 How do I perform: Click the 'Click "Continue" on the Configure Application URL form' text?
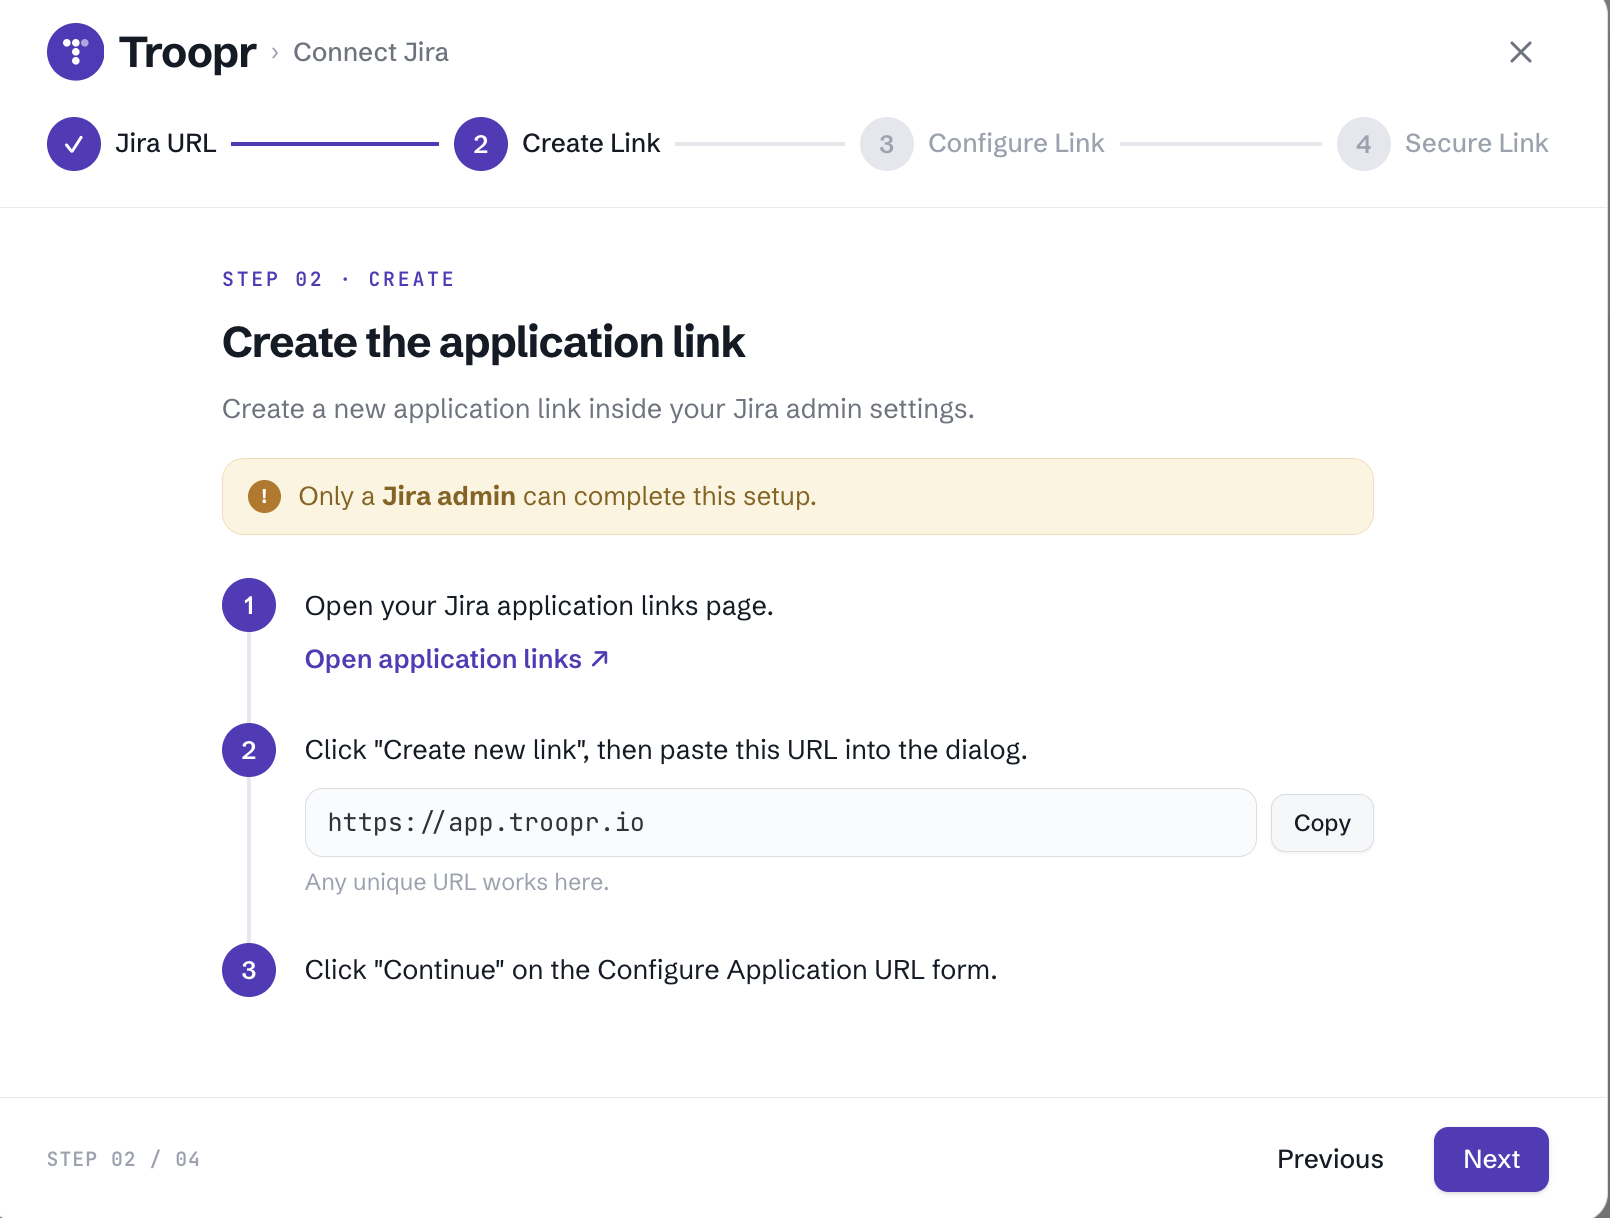click(x=651, y=970)
